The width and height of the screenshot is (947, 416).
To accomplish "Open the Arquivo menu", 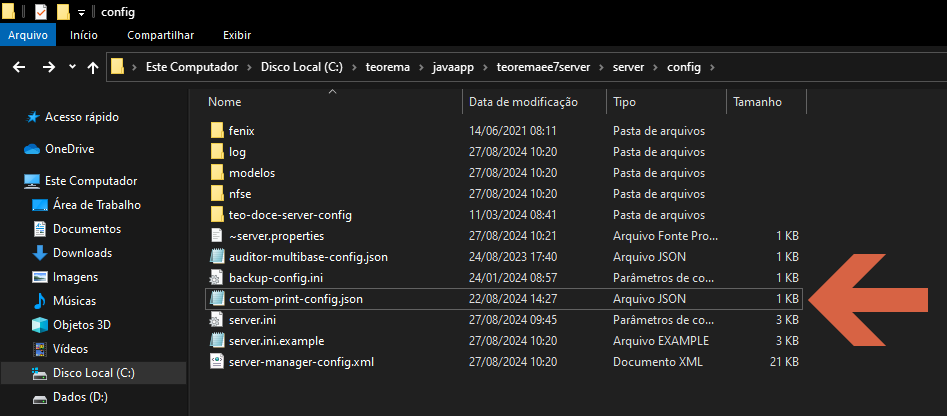I will (28, 35).
